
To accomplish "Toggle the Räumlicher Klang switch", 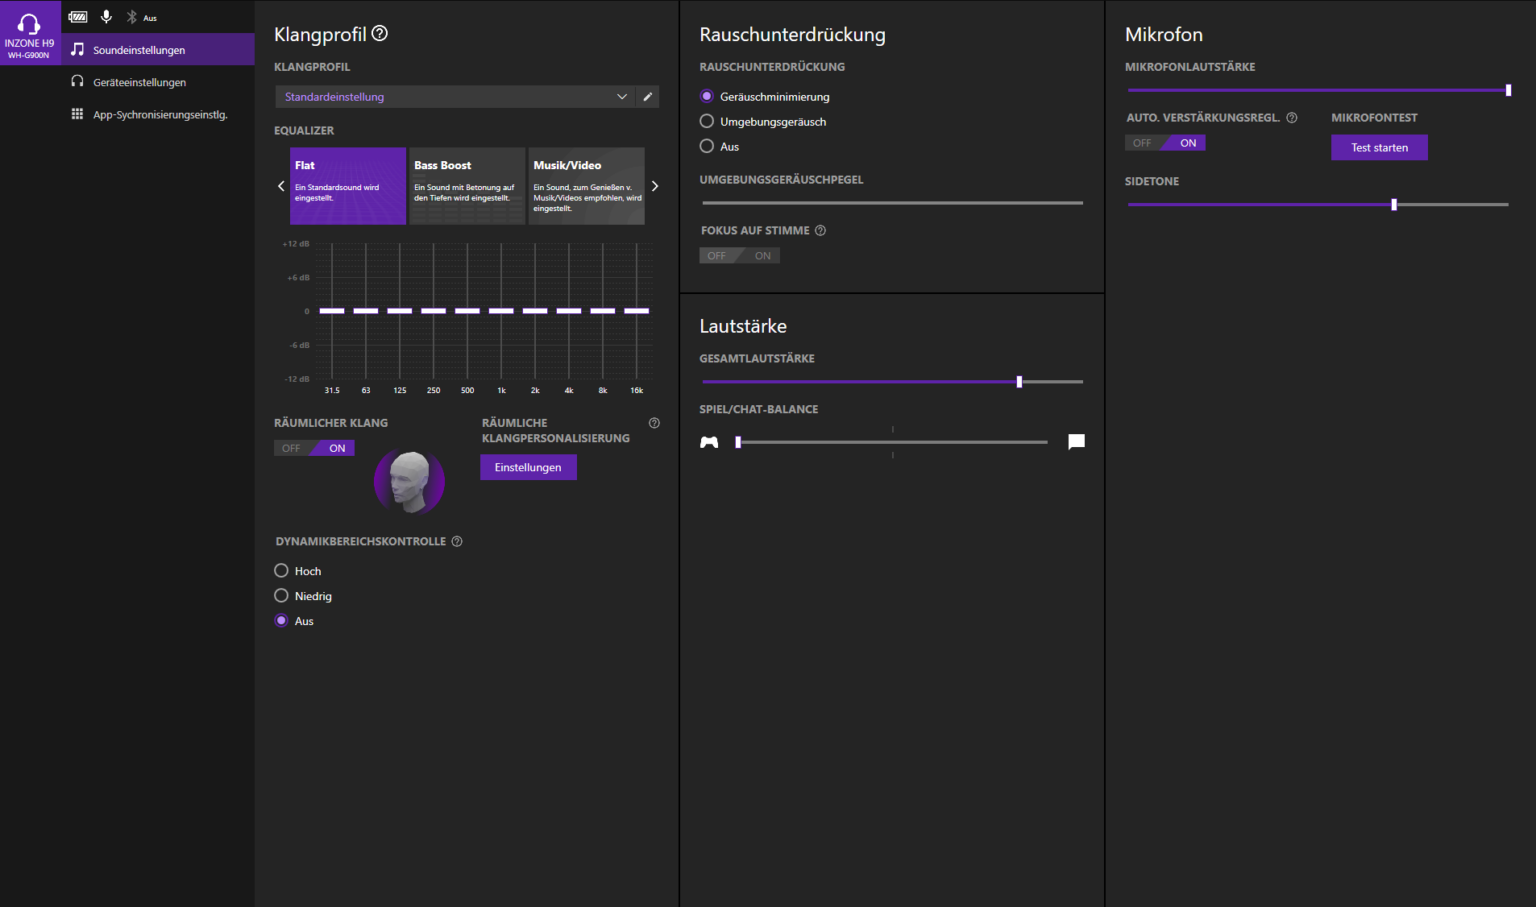I will [x=314, y=448].
